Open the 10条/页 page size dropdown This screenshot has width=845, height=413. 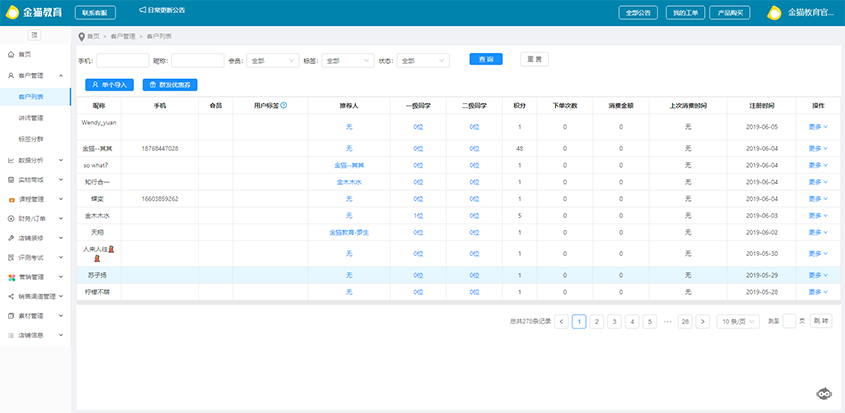738,321
